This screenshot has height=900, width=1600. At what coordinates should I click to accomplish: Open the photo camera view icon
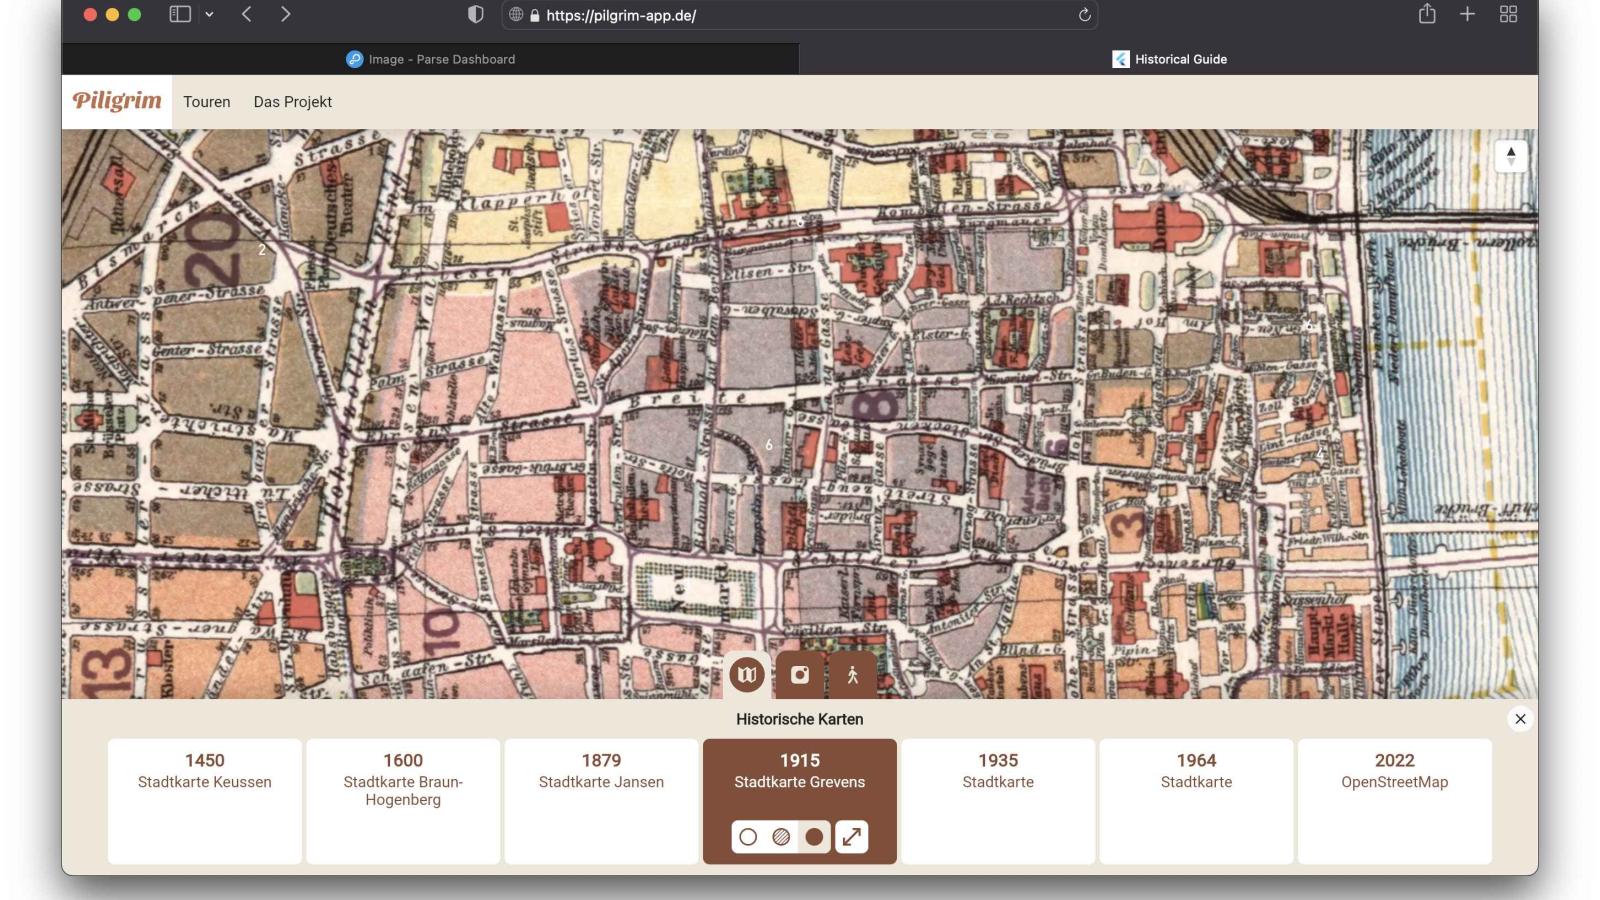click(x=800, y=675)
